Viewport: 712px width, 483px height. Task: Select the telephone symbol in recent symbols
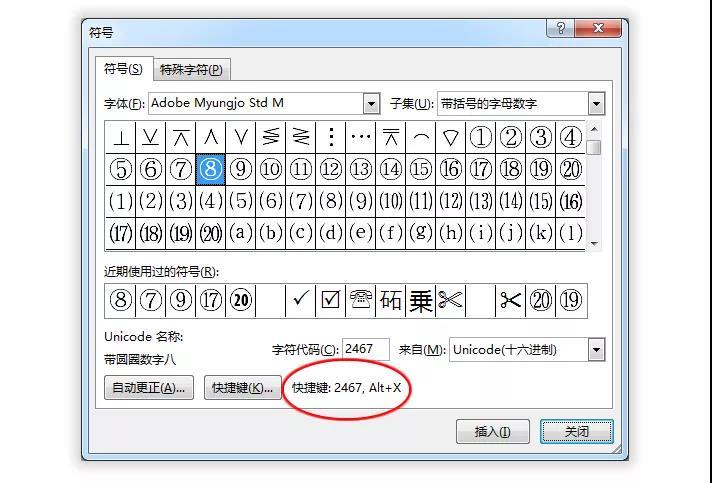(x=361, y=300)
